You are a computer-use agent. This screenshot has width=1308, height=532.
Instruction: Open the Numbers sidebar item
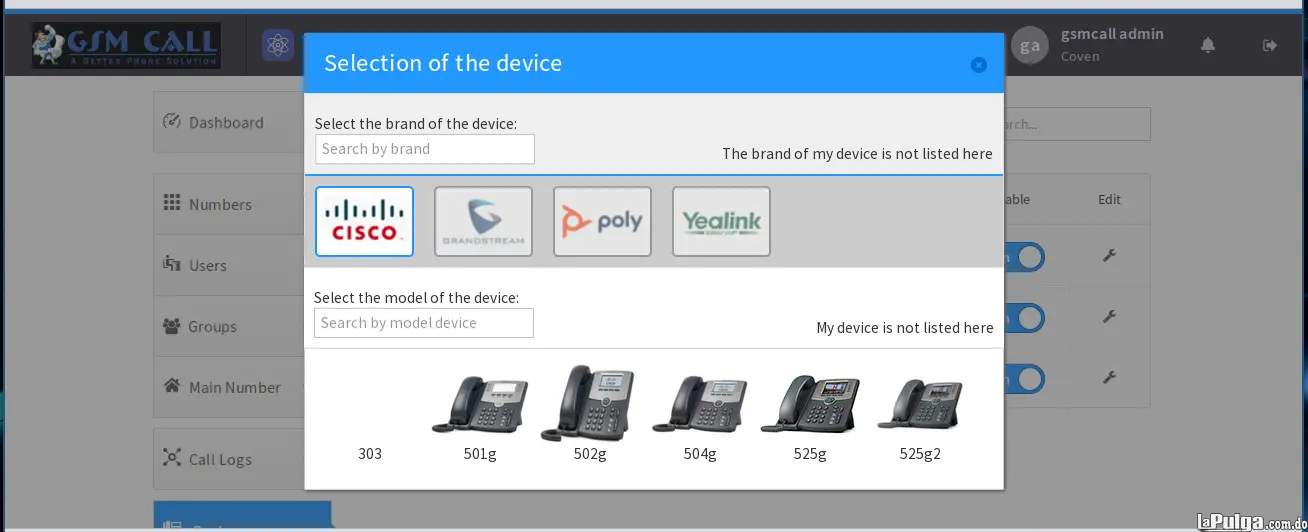click(x=229, y=204)
